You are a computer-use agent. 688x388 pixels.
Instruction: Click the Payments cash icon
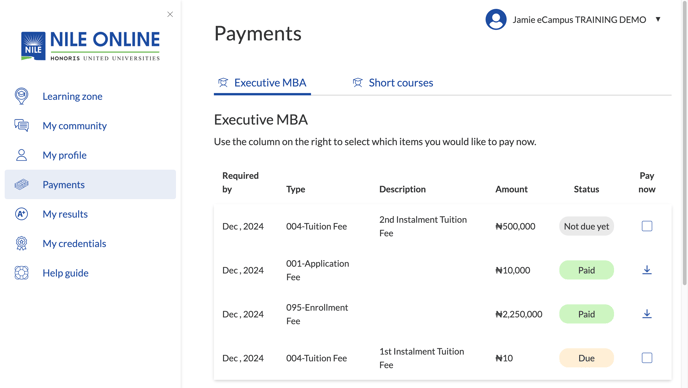click(22, 184)
